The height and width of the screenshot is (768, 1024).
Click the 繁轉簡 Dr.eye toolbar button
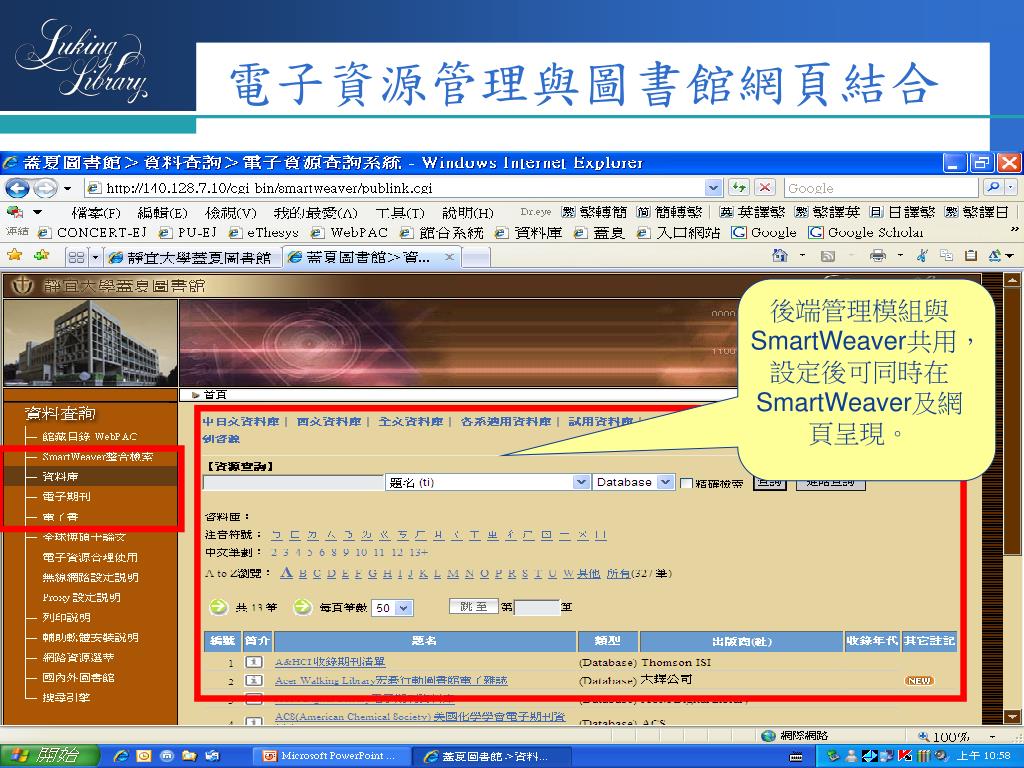594,212
